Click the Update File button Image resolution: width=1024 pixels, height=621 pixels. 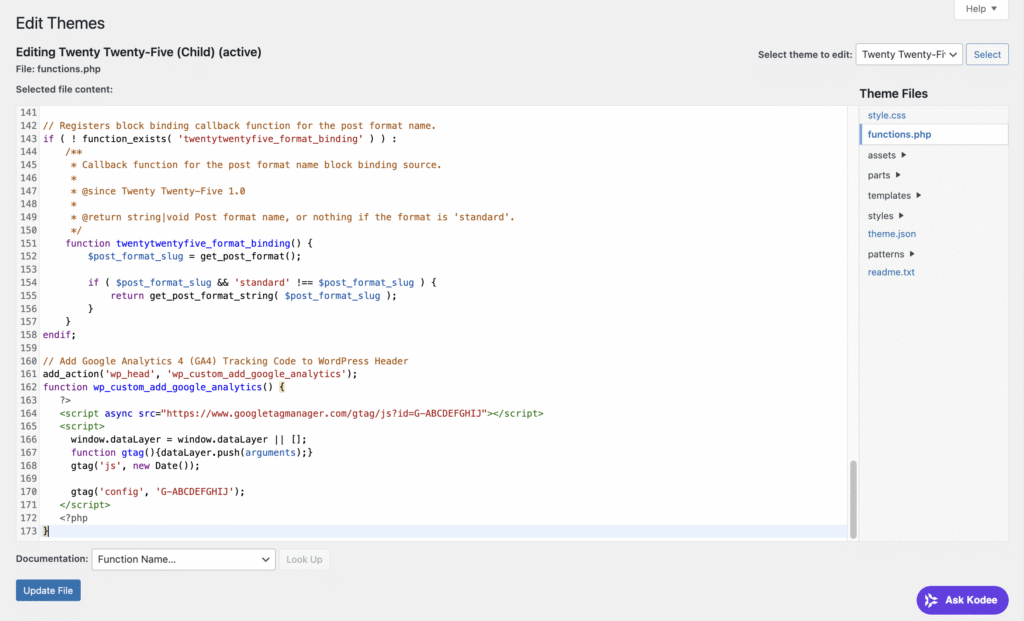coord(47,590)
